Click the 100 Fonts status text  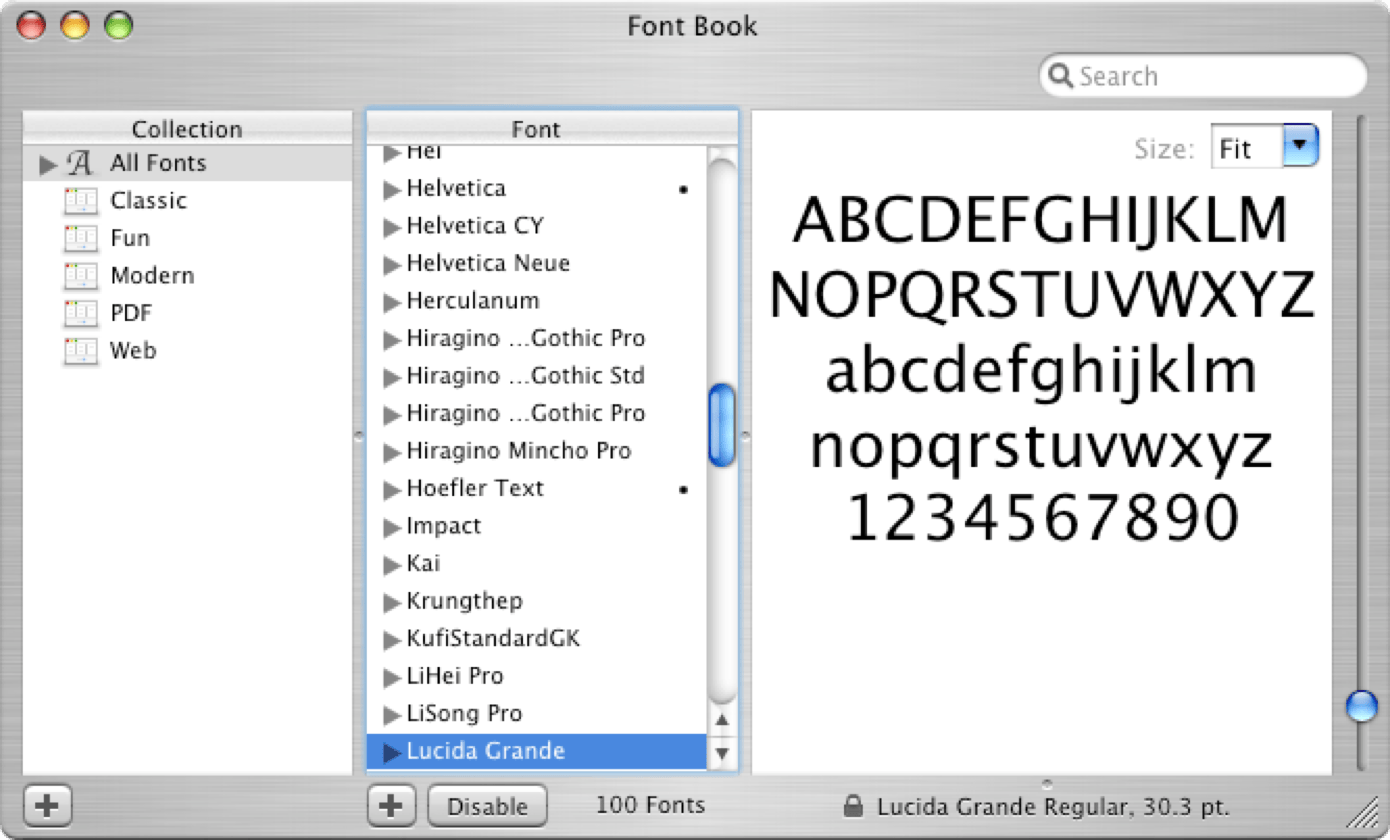click(650, 805)
